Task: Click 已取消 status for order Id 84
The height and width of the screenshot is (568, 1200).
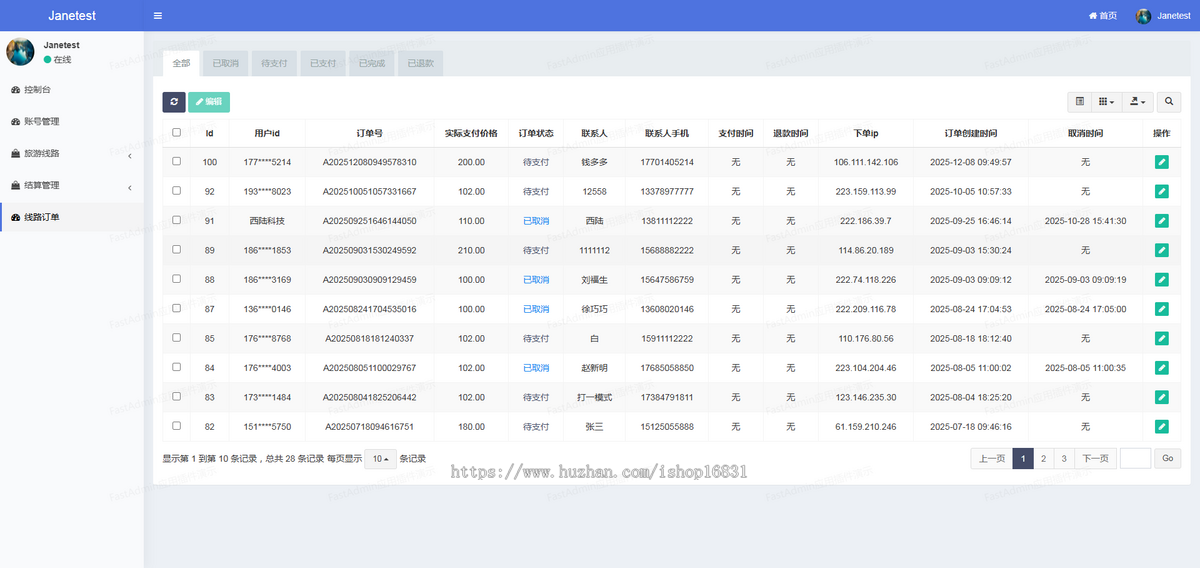Action: 536,368
